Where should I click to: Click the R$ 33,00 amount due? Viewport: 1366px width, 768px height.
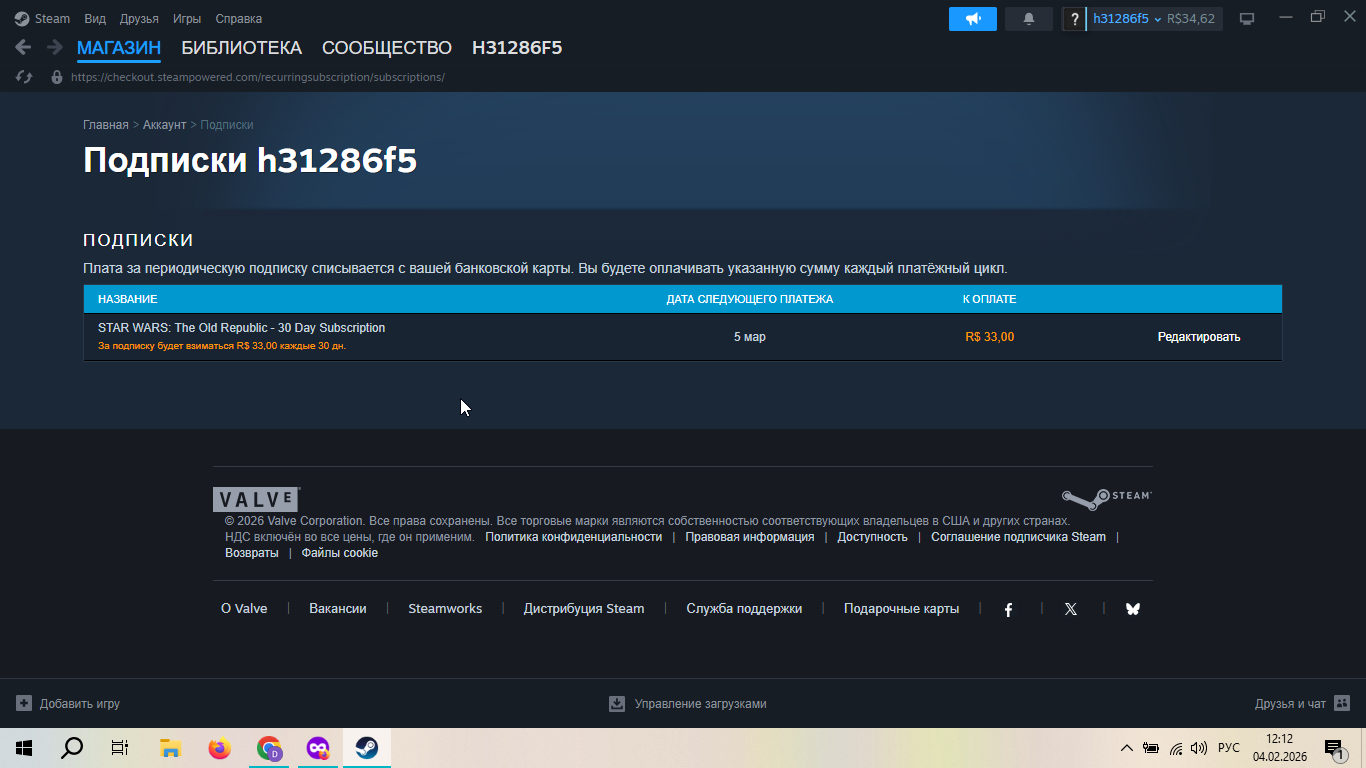[x=990, y=337]
